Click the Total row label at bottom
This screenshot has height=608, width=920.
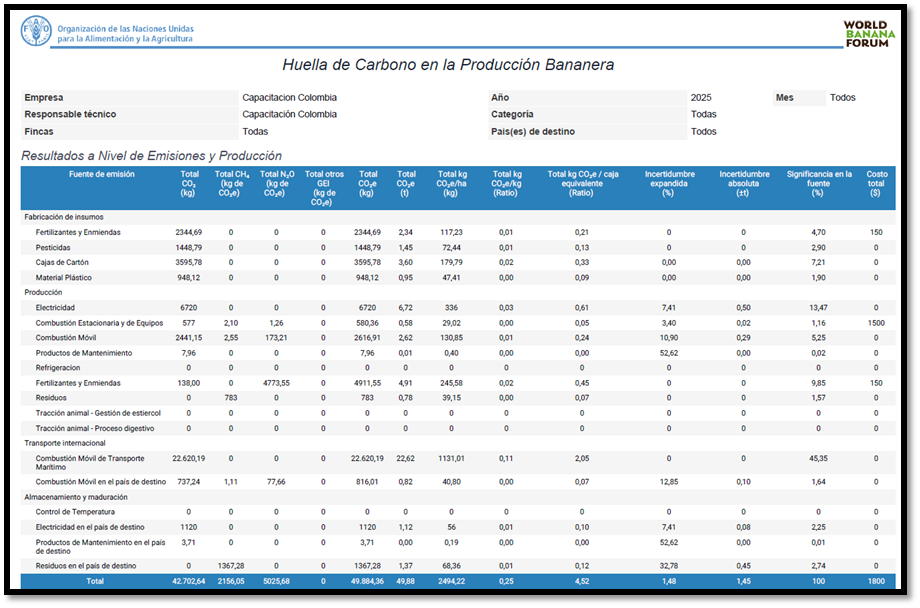95,581
